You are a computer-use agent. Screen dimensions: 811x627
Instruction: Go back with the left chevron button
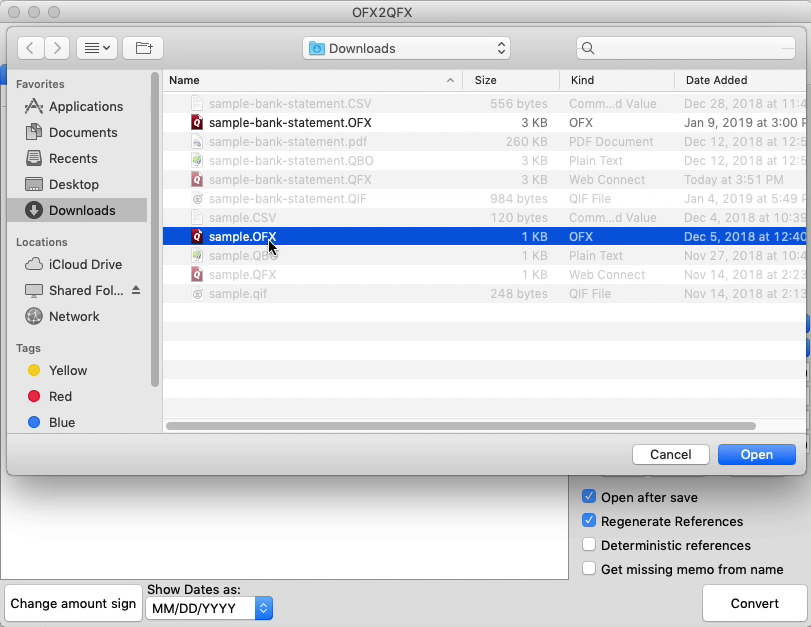click(31, 48)
